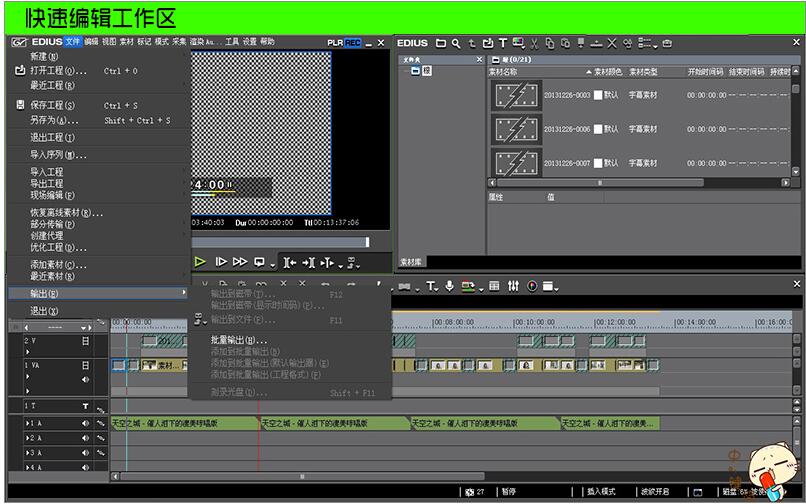Delete clip with X icon in bin toolbar
This screenshot has height=504, width=806.
(612, 43)
